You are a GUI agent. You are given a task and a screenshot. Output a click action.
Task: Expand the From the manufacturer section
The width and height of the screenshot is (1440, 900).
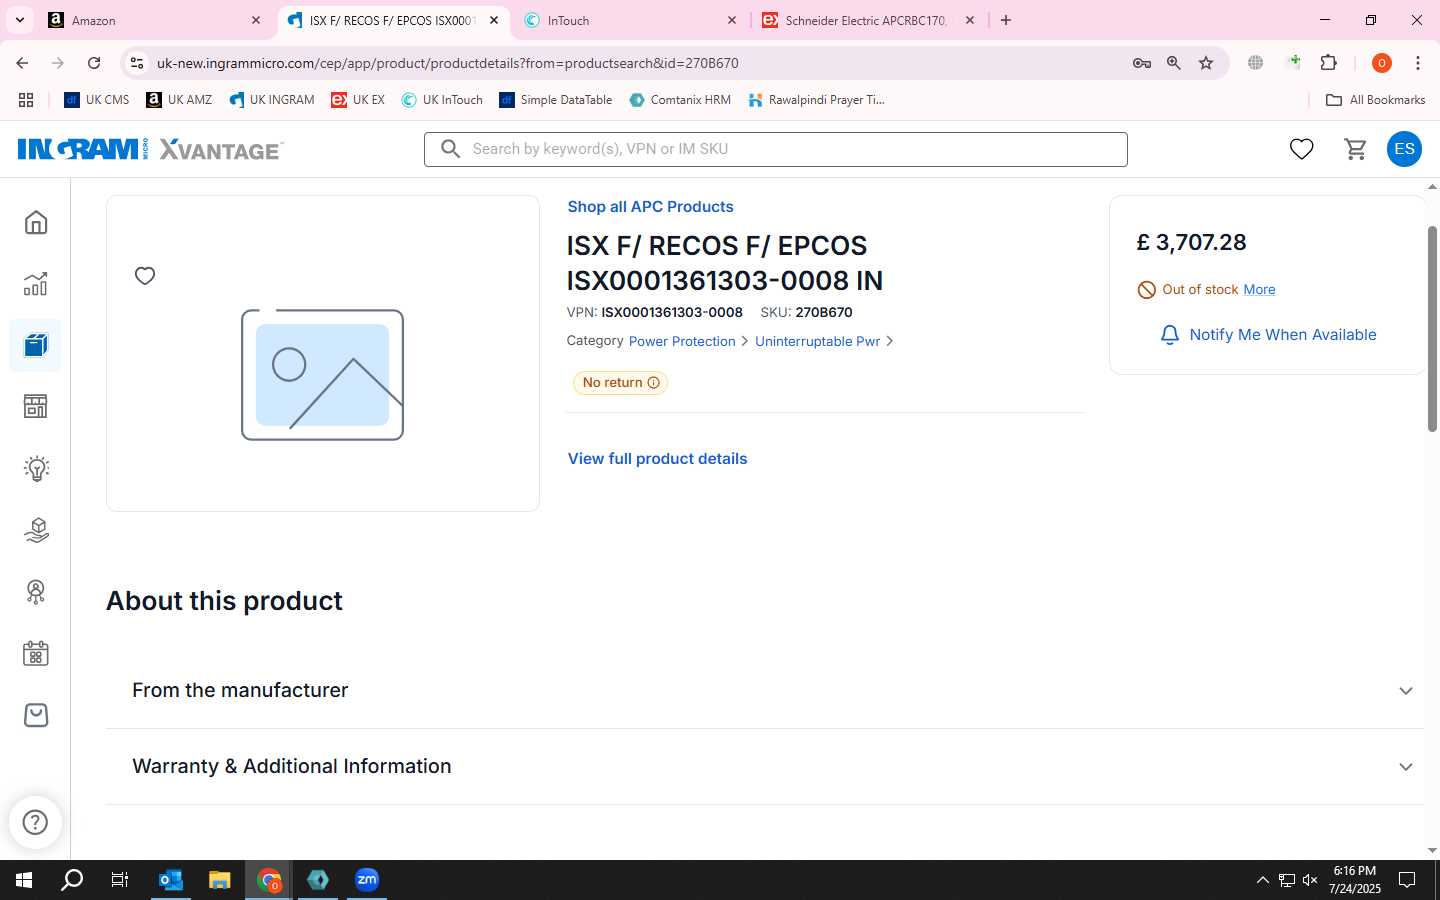pyautogui.click(x=765, y=690)
